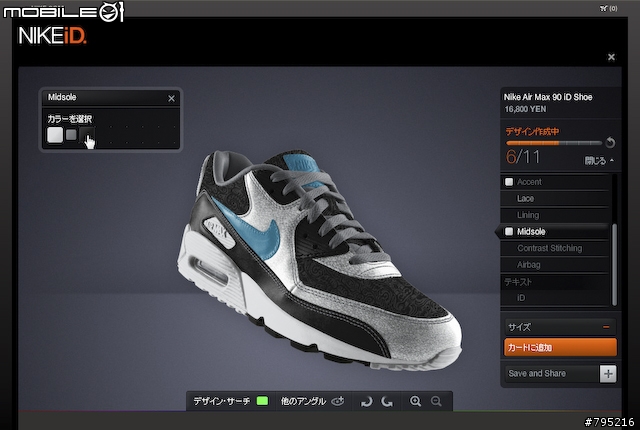Expand Save and Share plus icon
640x430 pixels.
[x=608, y=374]
